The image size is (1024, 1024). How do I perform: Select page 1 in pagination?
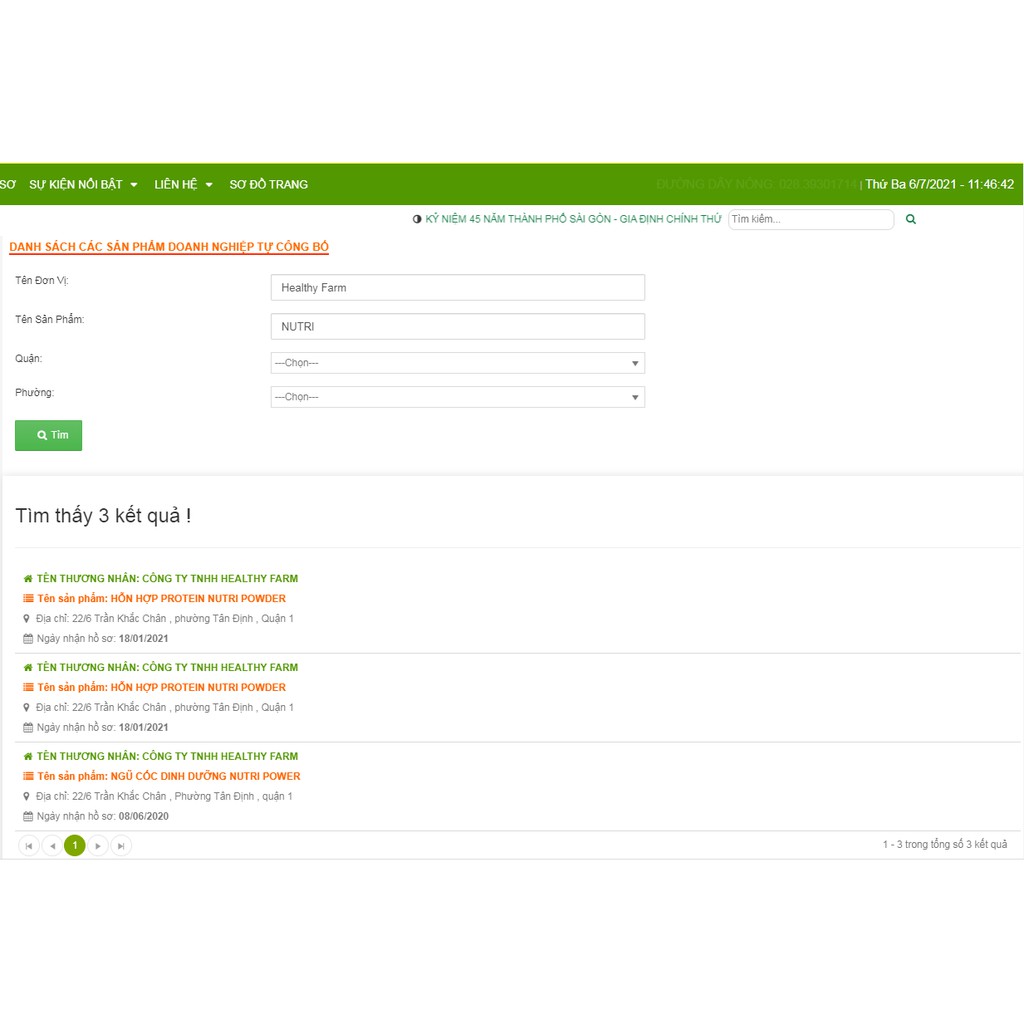(x=75, y=846)
